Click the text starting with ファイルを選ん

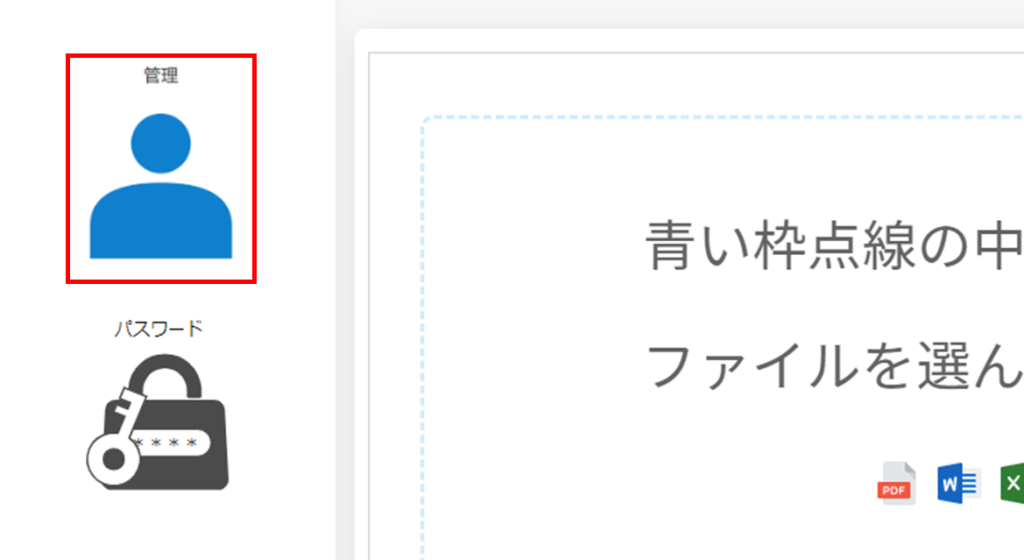point(834,366)
